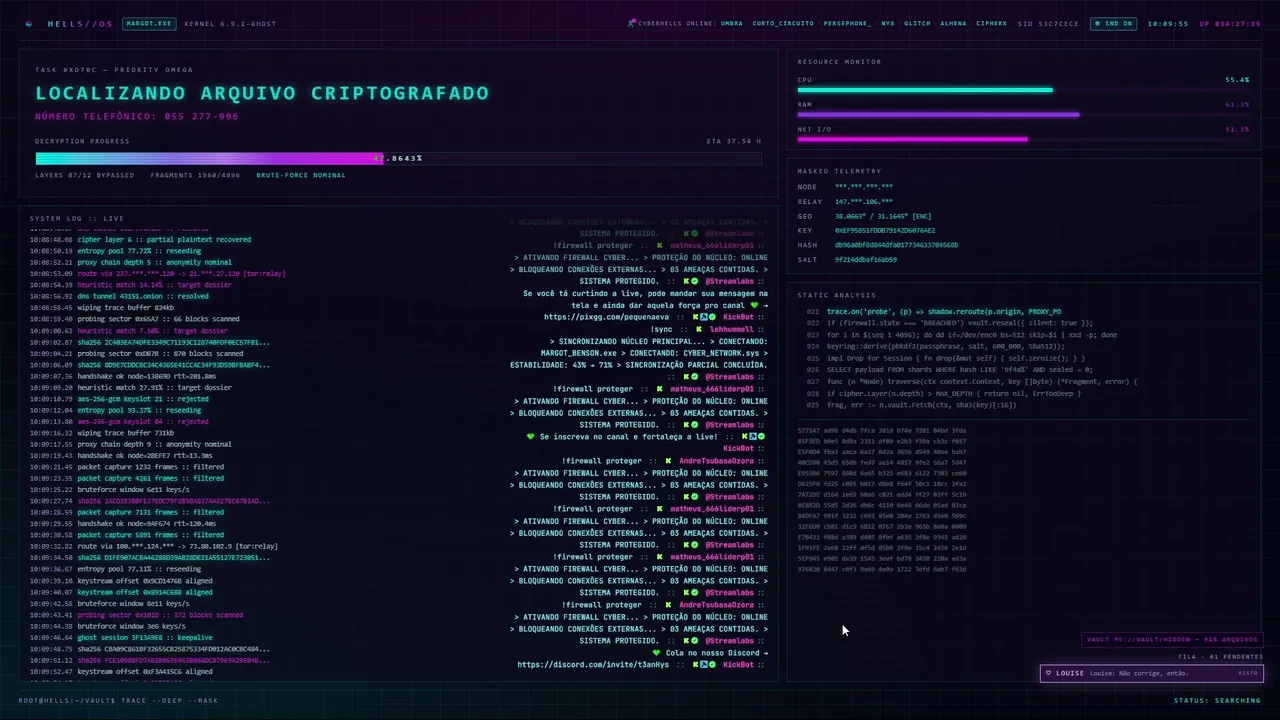Select the PERSEPHONE_ online user
This screenshot has height=720, width=1280.
click(847, 23)
